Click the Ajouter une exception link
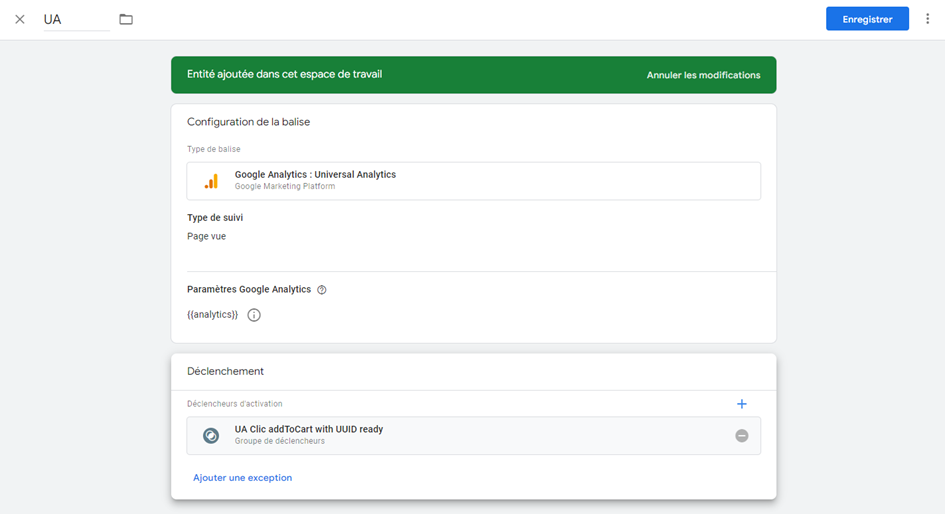Viewport: 945px width, 514px height. (242, 478)
